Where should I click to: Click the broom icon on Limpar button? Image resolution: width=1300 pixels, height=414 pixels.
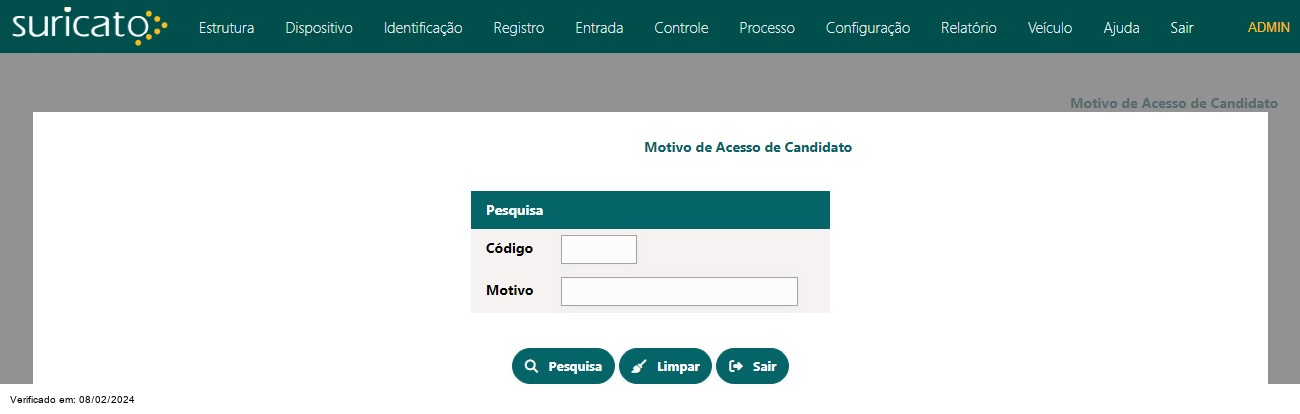click(x=639, y=366)
